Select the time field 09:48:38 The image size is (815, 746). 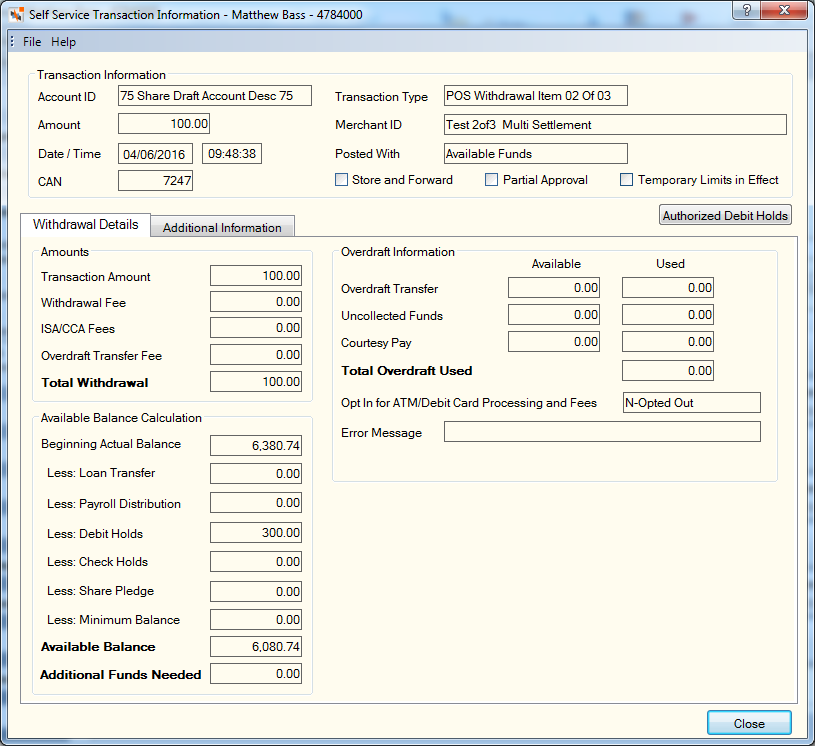point(232,154)
